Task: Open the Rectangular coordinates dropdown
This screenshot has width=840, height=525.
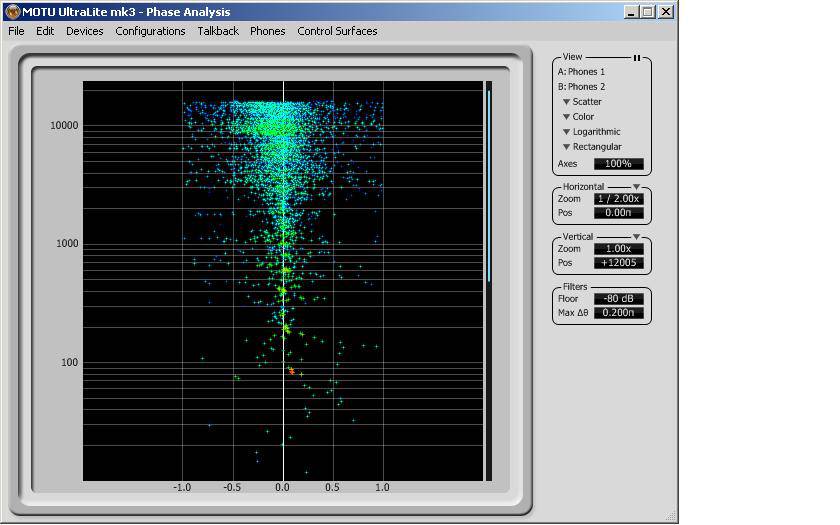Action: coord(592,147)
